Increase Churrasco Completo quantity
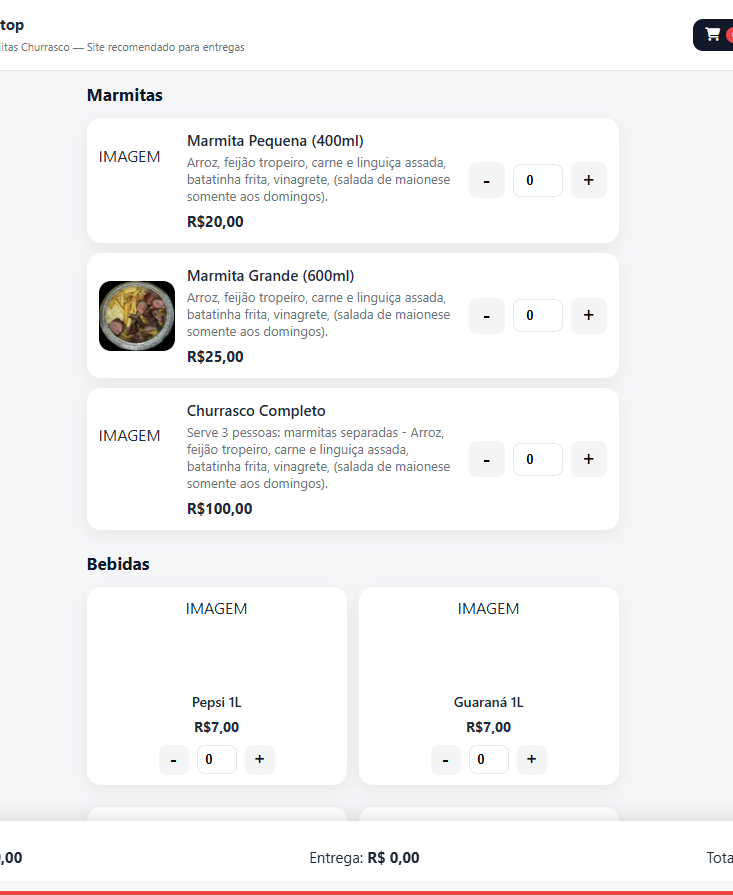The width and height of the screenshot is (733, 895). coord(588,459)
